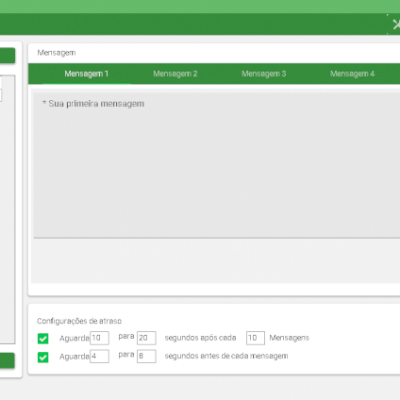Select the left side list panel
400x400 pixels.
(x=7, y=209)
